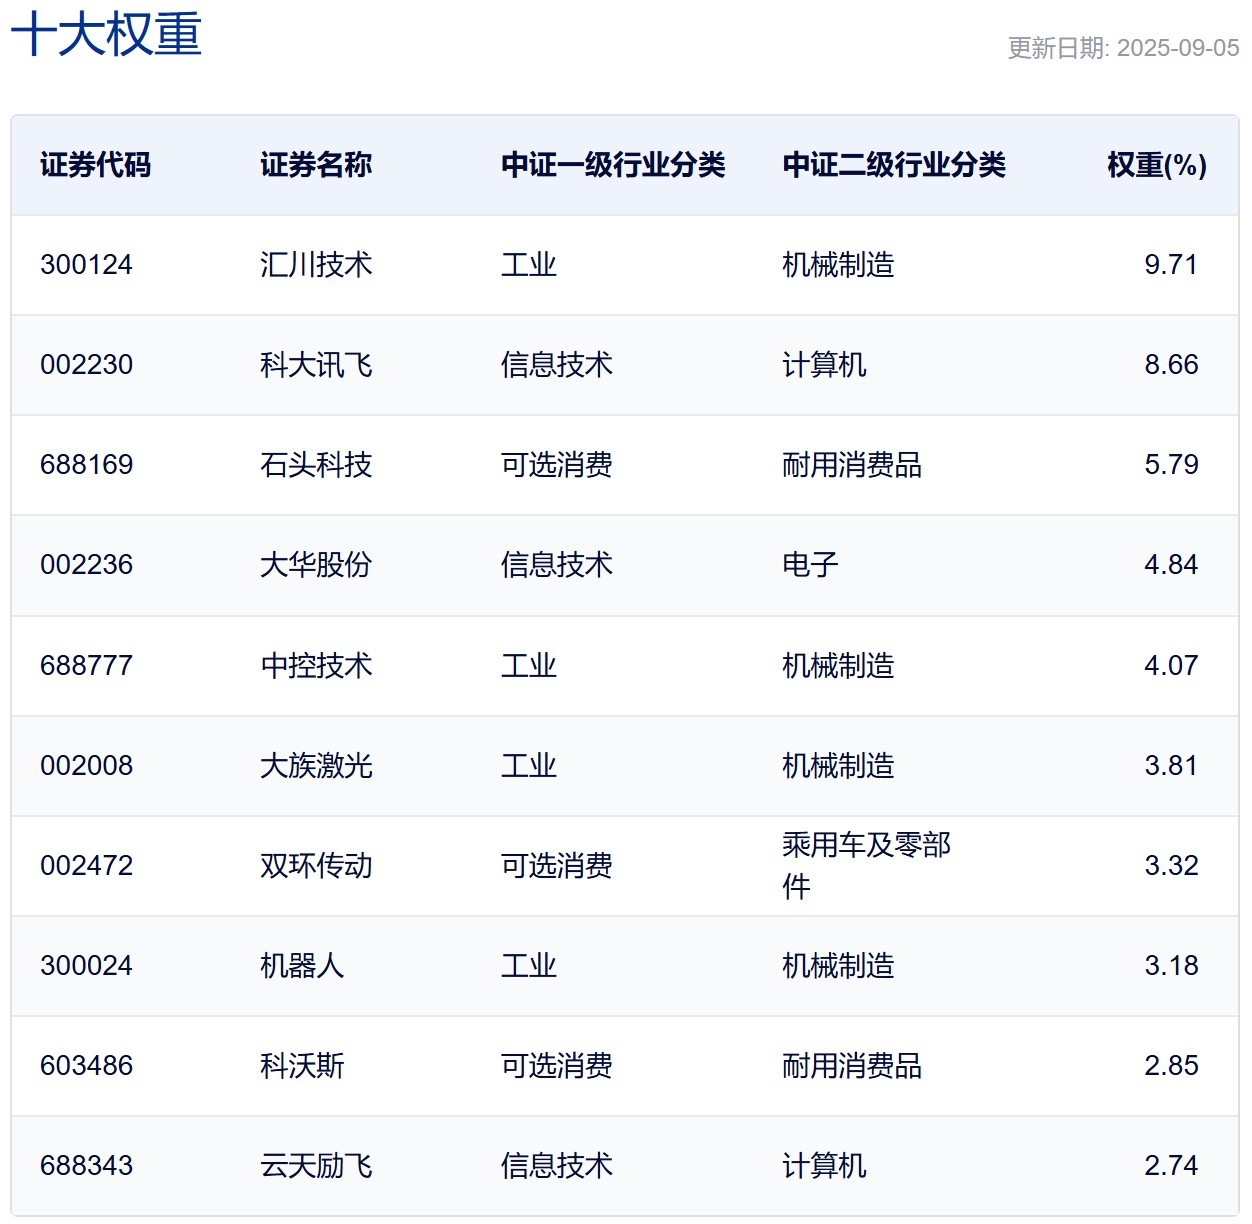Select stock code 002472

(86, 866)
